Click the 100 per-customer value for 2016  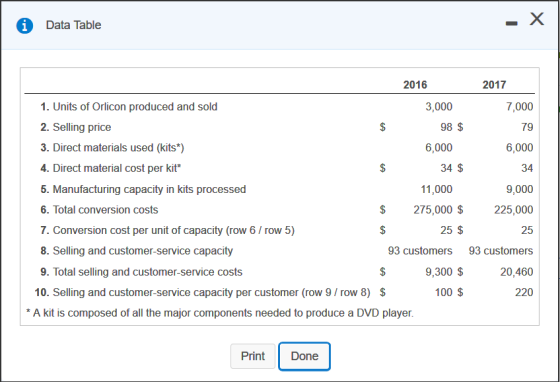444,292
